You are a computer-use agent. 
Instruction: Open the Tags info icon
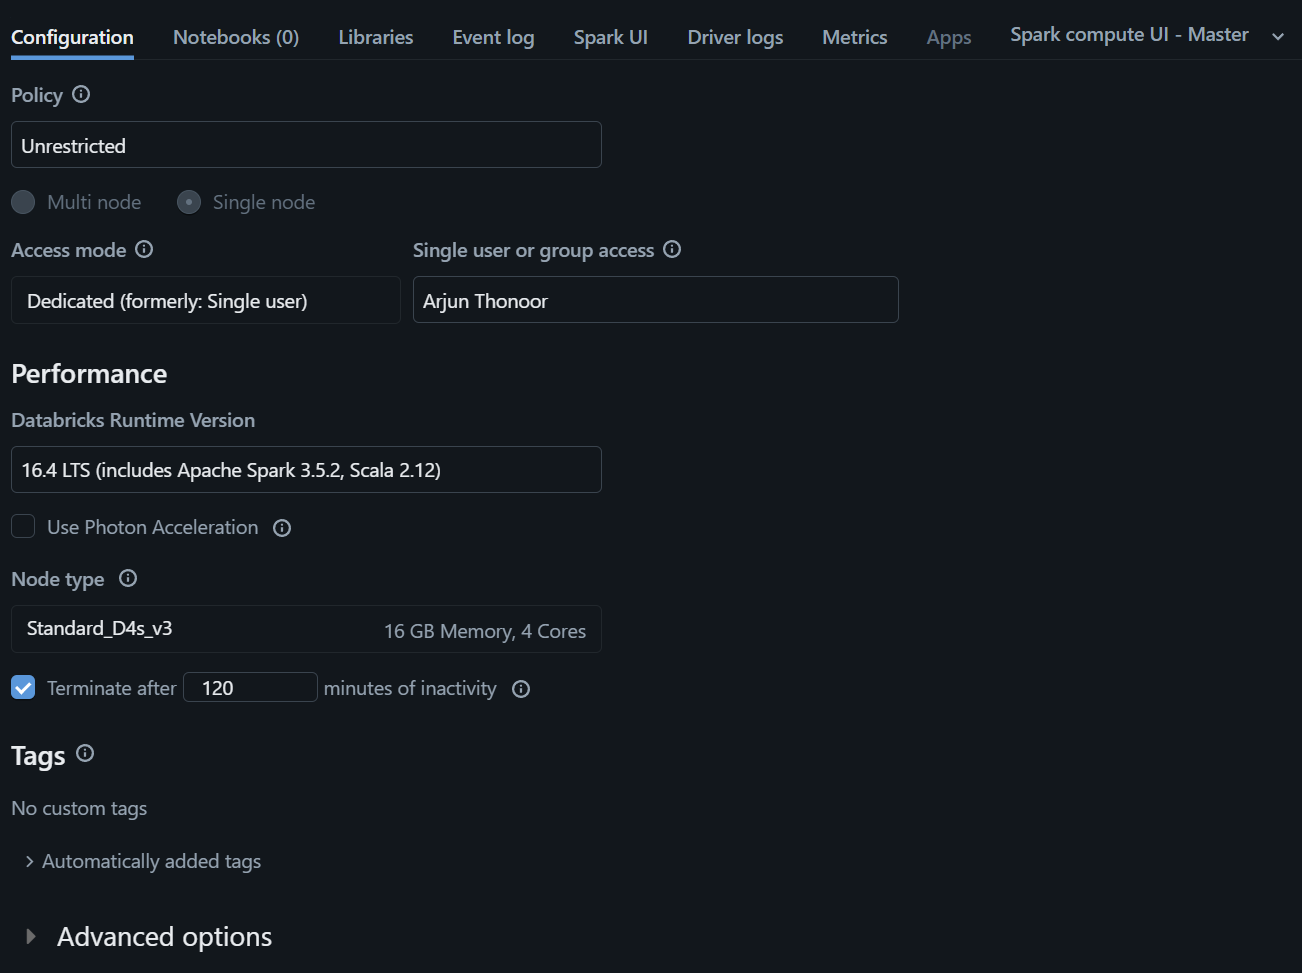click(85, 754)
